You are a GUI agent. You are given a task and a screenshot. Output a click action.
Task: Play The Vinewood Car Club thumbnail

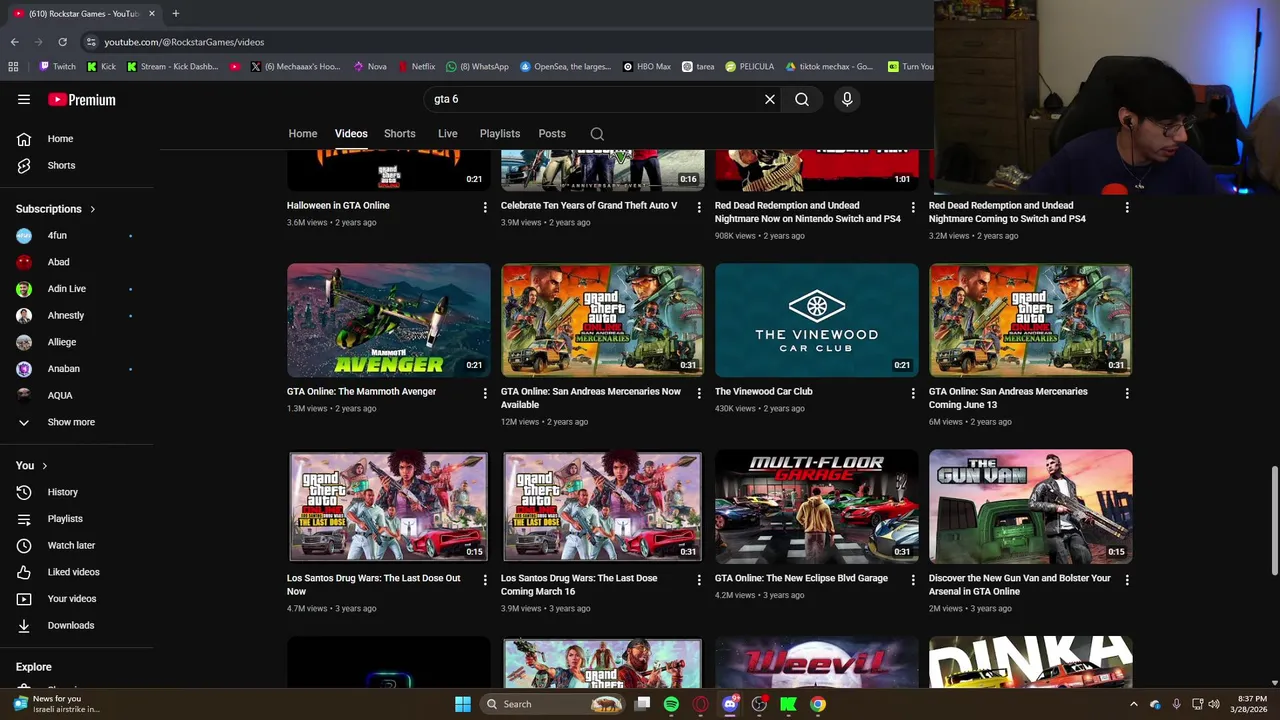(817, 320)
